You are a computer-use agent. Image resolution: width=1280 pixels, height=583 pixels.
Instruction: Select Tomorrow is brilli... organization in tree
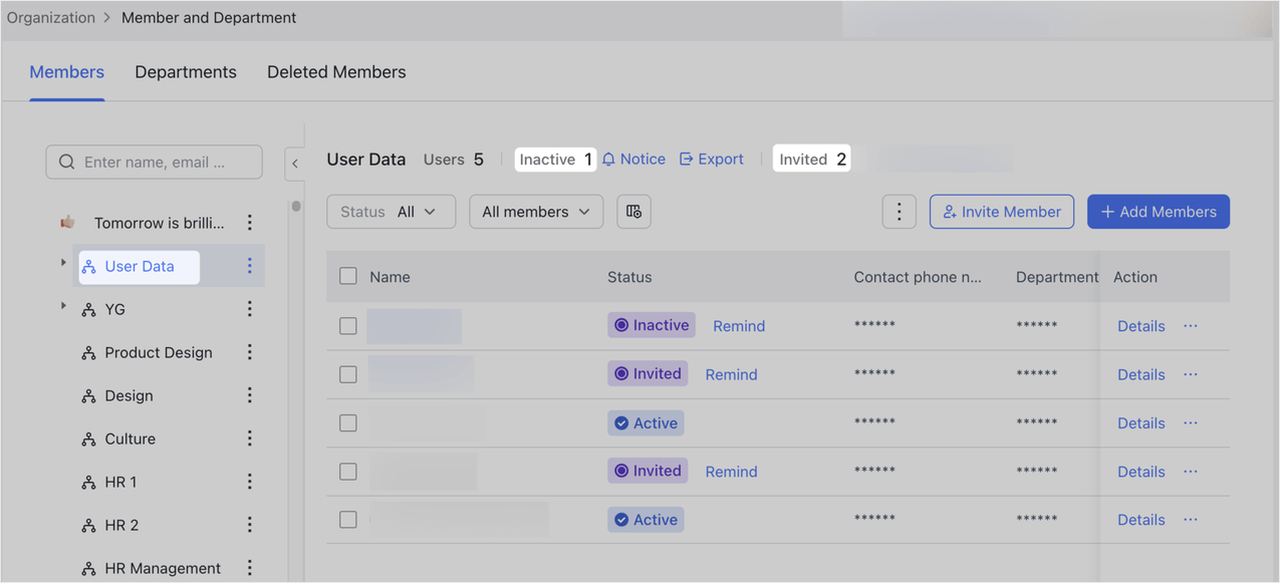159,223
